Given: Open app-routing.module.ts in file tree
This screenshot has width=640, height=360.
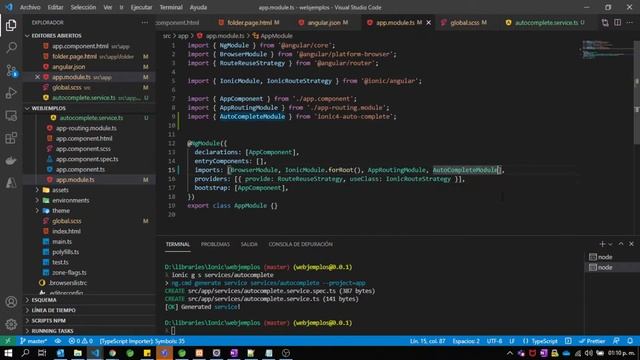Looking at the screenshot, I should click(86, 128).
